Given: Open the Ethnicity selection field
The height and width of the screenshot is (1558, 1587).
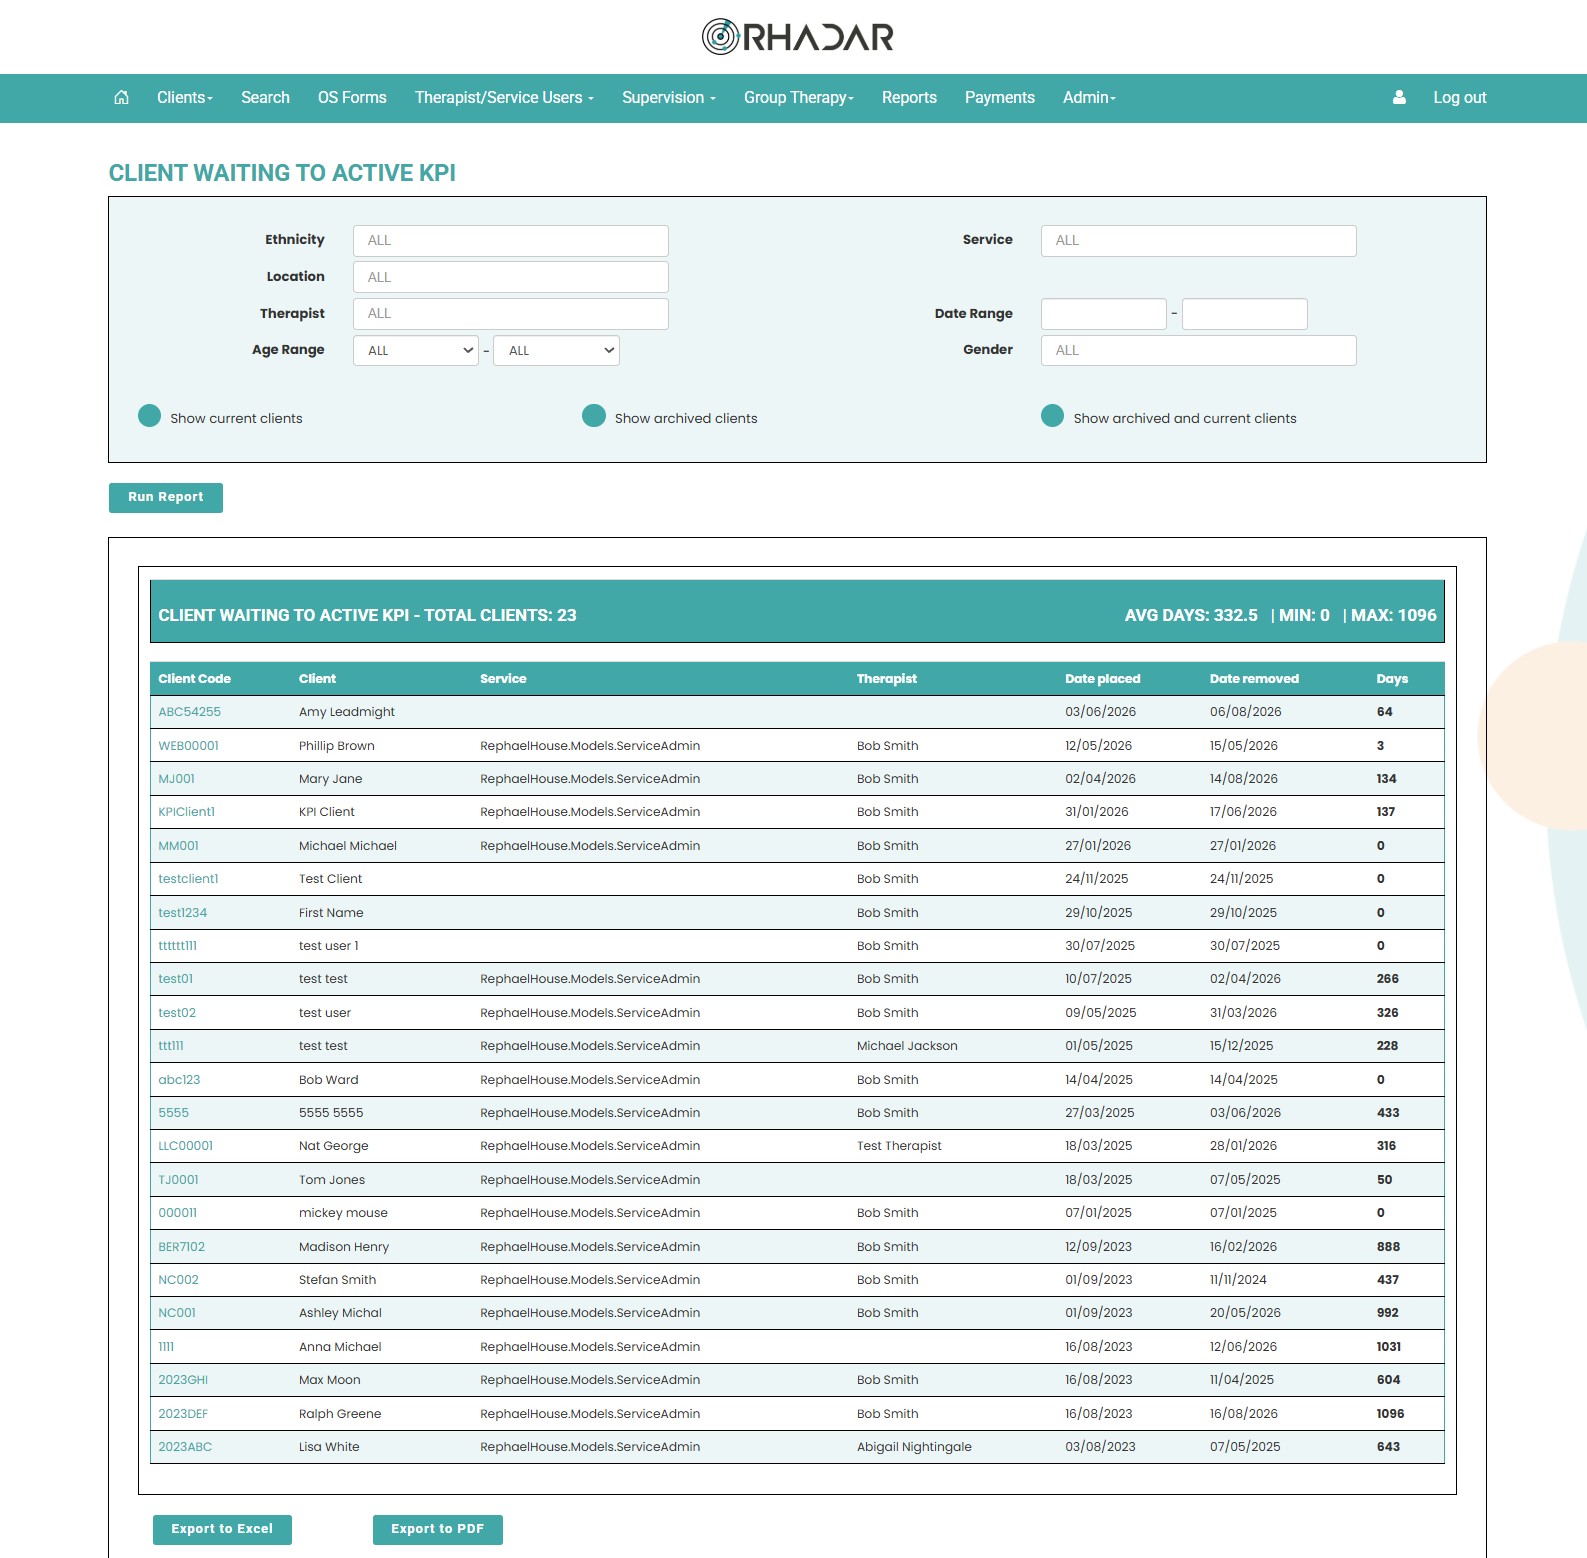Looking at the screenshot, I should point(510,240).
